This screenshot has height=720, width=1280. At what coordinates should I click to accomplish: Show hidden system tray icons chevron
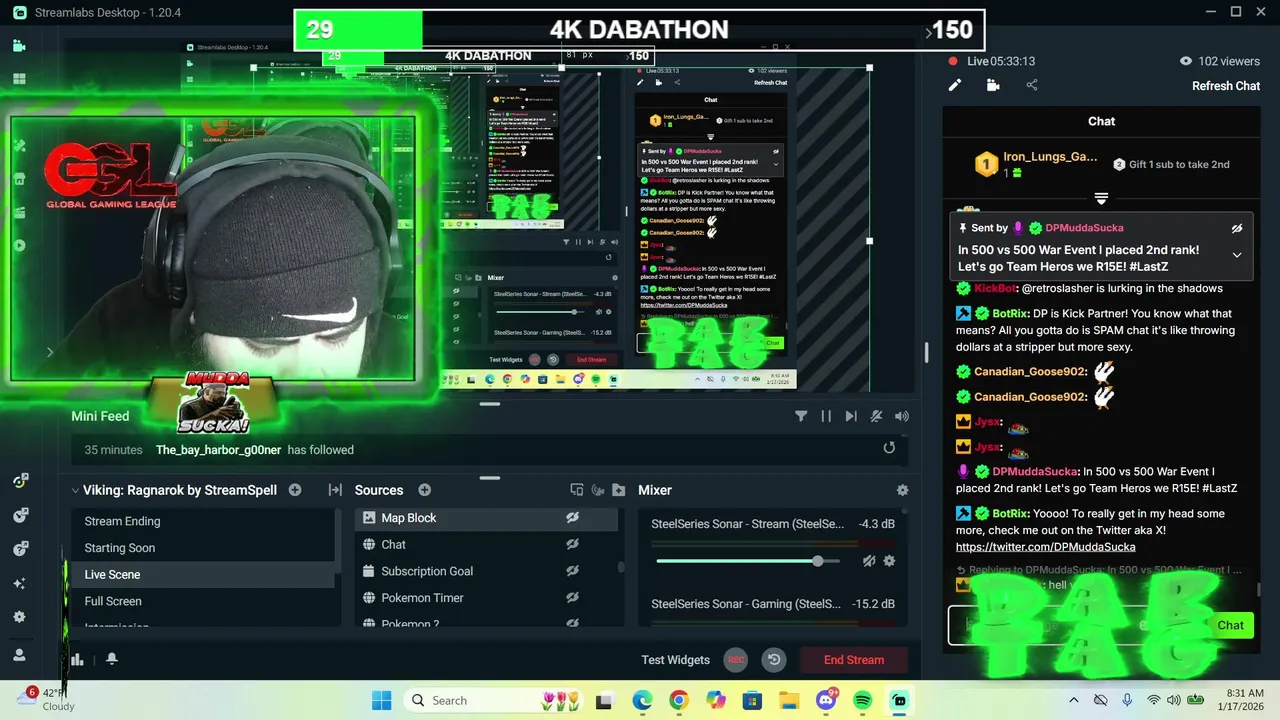[x=1074, y=700]
